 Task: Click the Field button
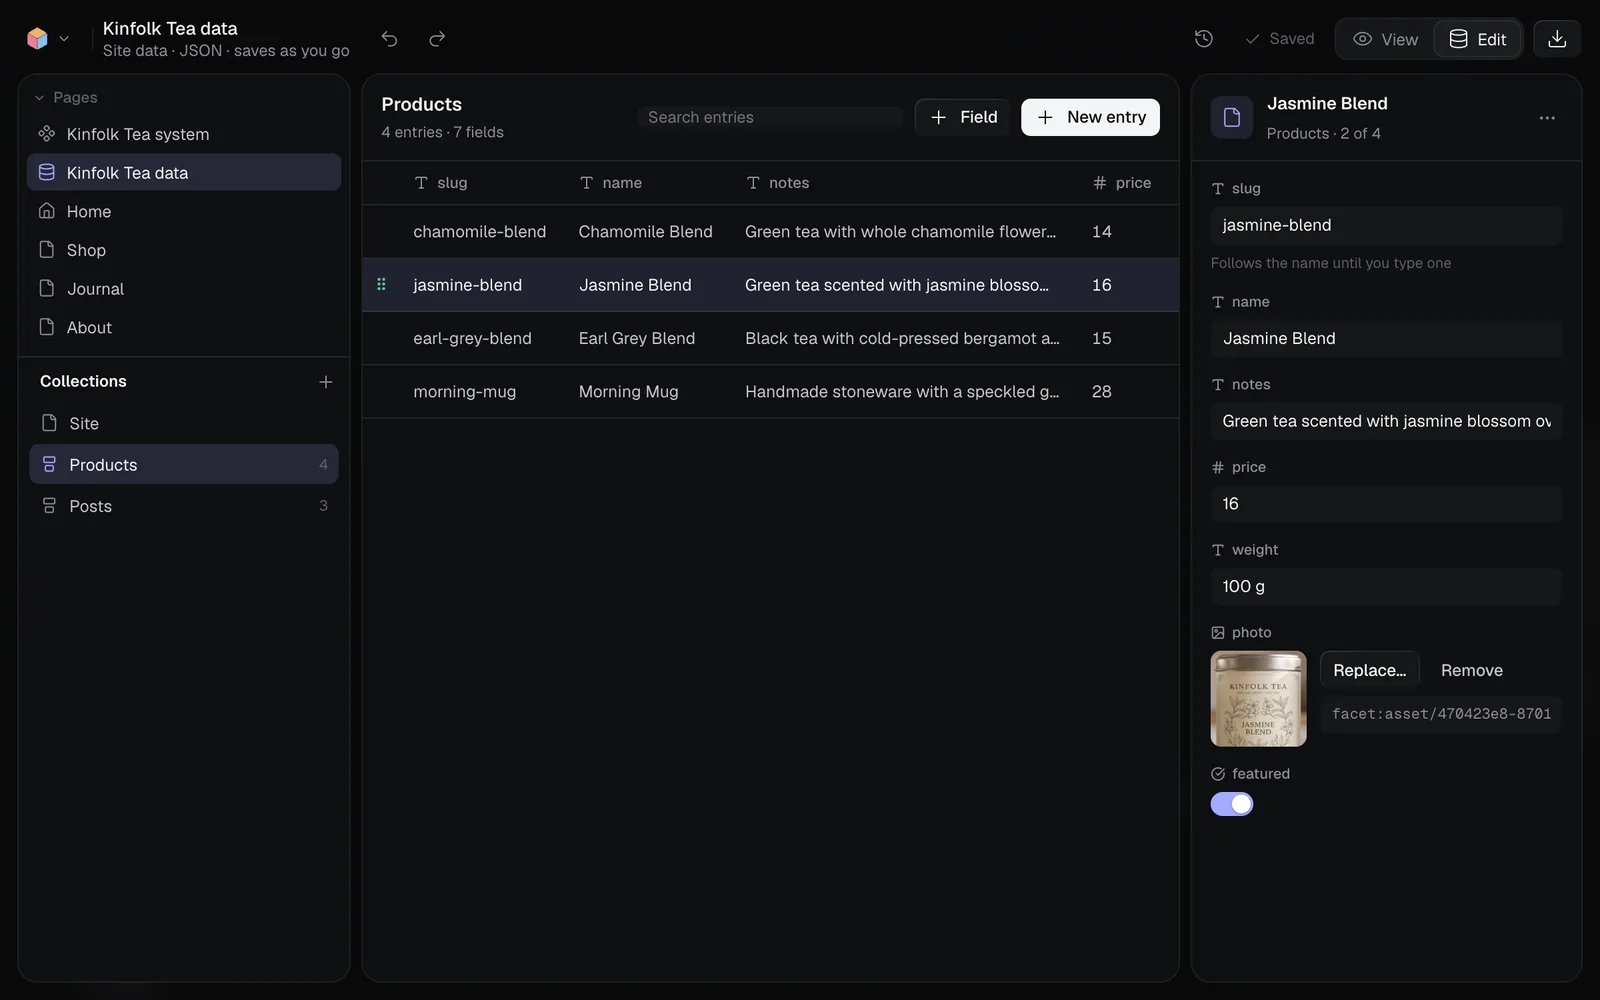click(x=963, y=117)
